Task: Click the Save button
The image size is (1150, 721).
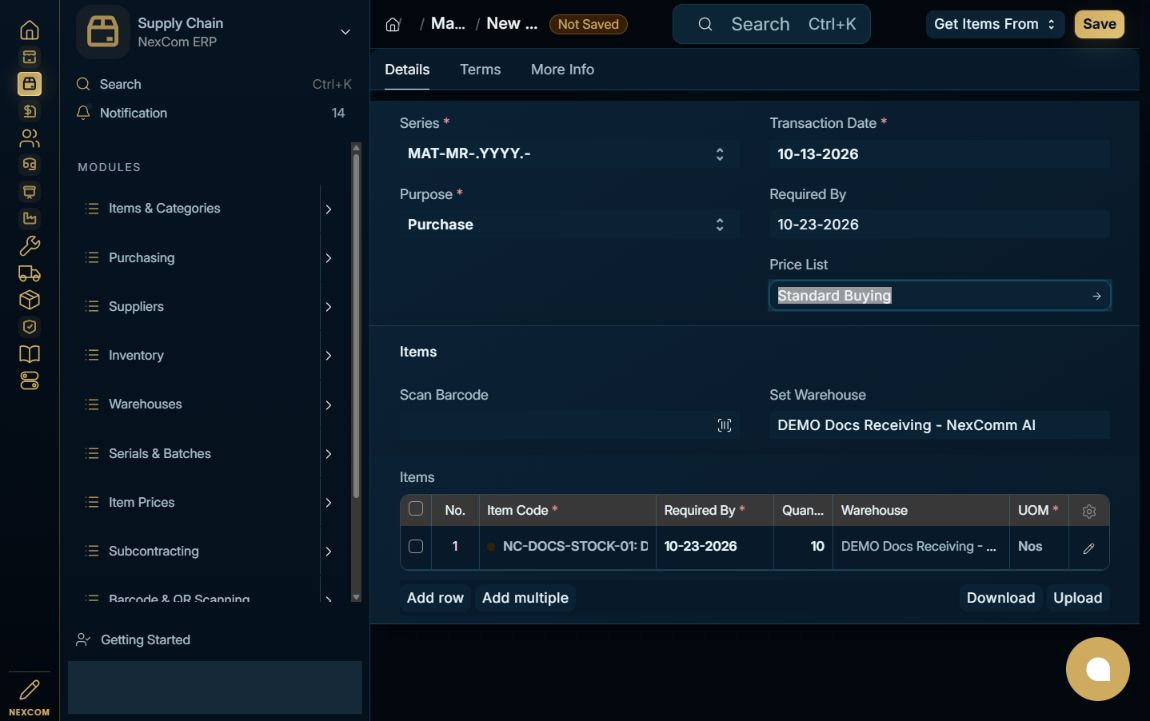Action: click(x=1099, y=24)
